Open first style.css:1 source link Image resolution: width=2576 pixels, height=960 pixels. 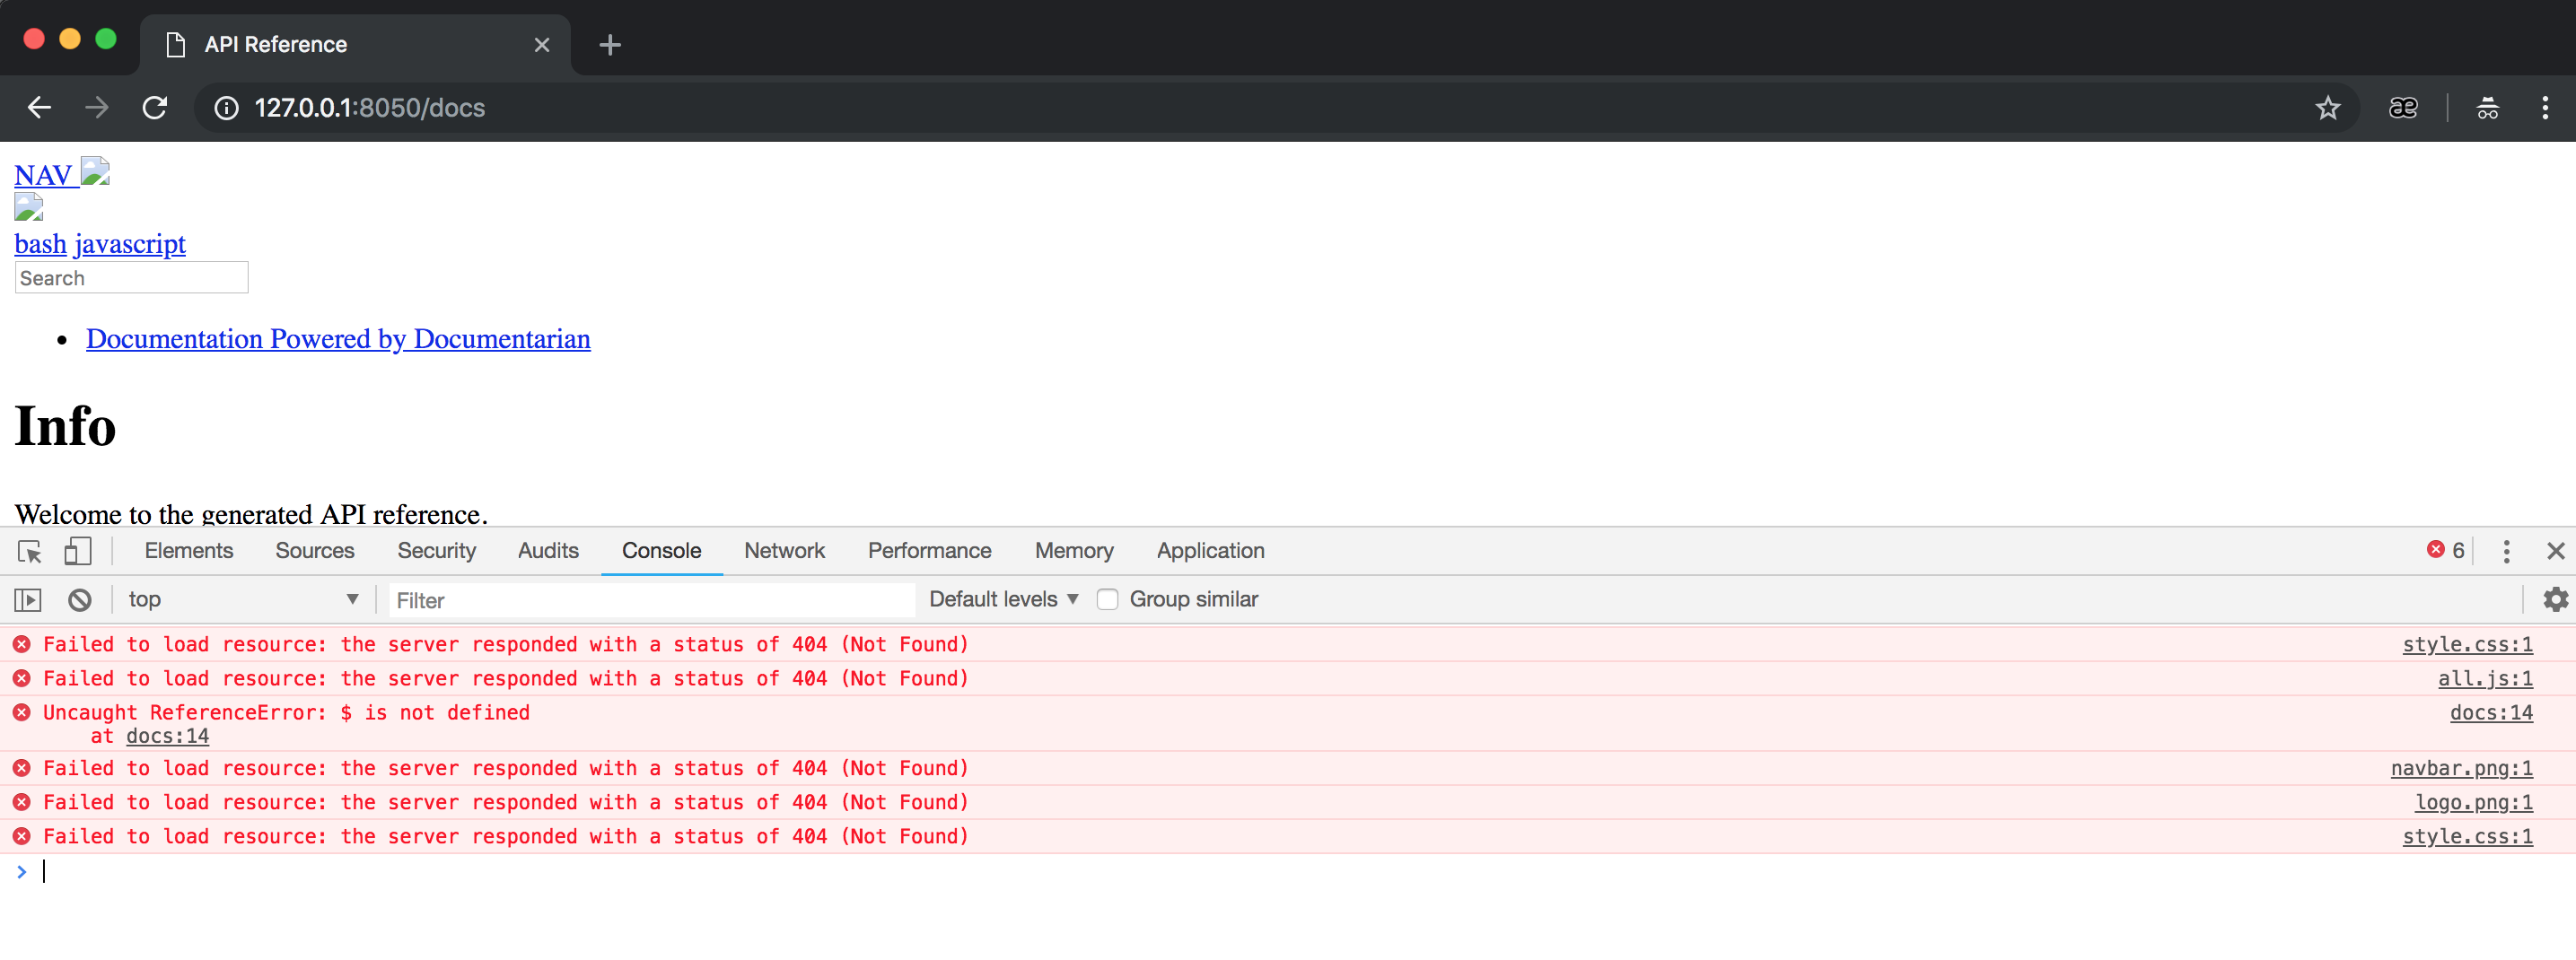pyautogui.click(x=2467, y=645)
